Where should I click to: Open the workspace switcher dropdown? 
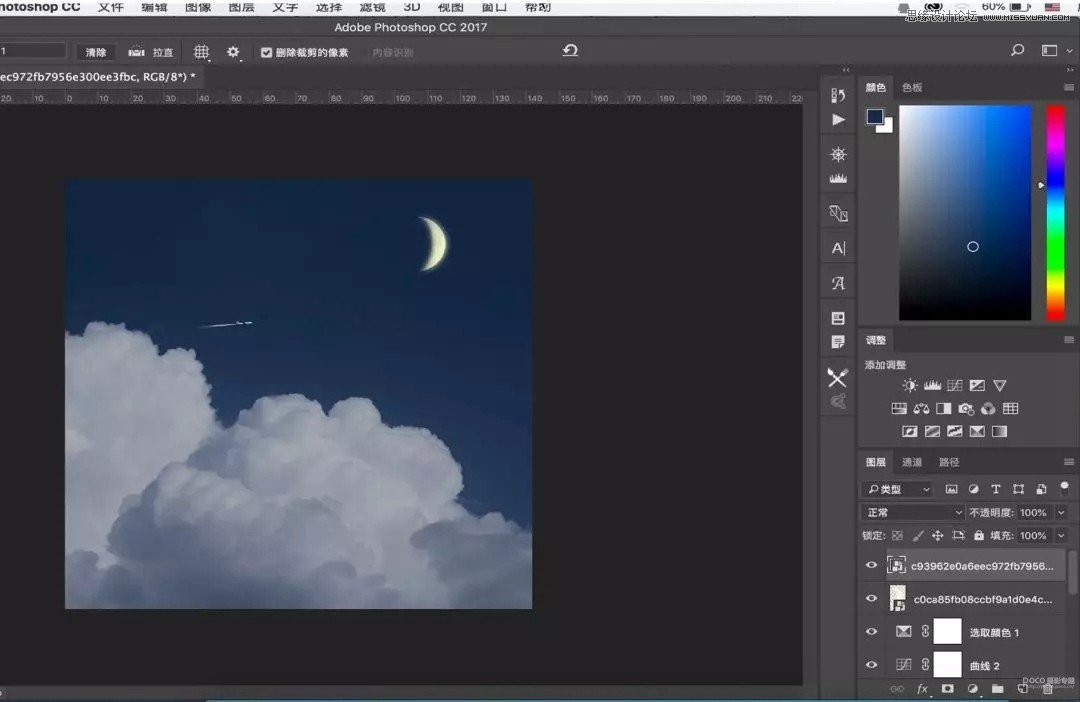click(x=1055, y=50)
